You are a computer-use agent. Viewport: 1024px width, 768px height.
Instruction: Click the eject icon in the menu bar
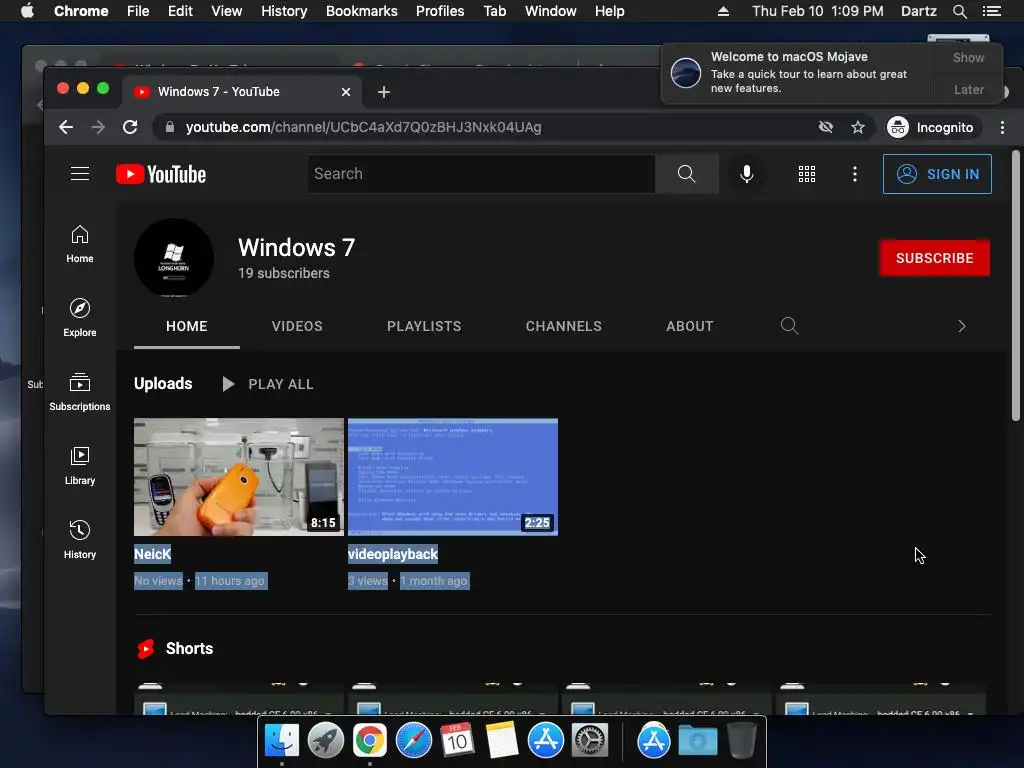(x=723, y=11)
